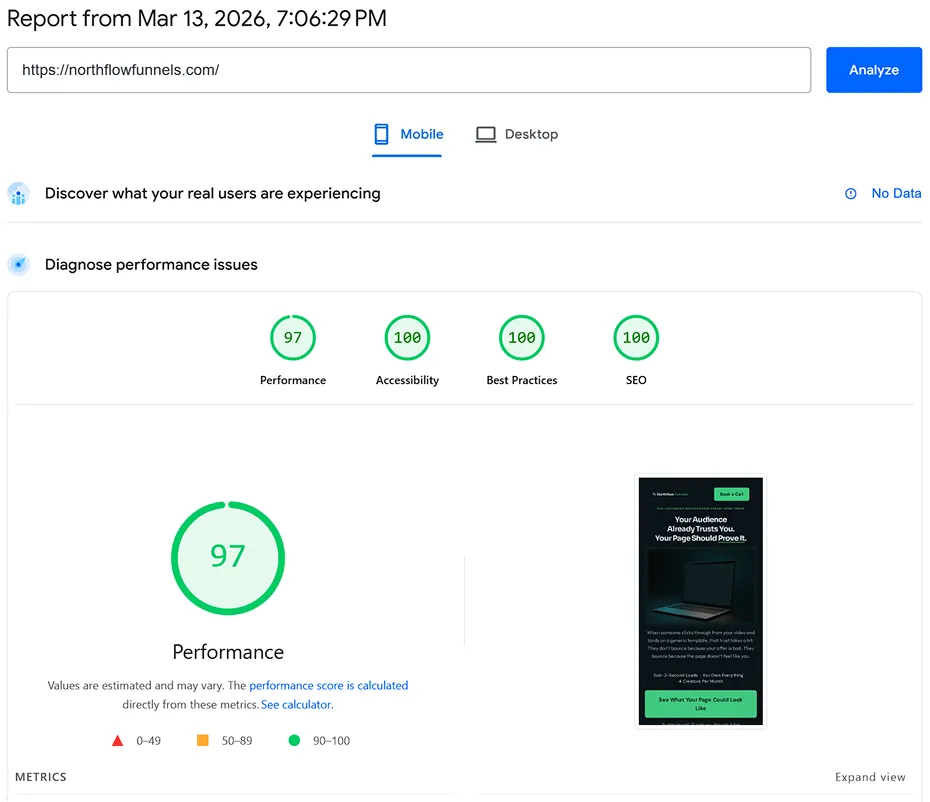
Task: Collapse the real users experience section
Action: point(212,193)
